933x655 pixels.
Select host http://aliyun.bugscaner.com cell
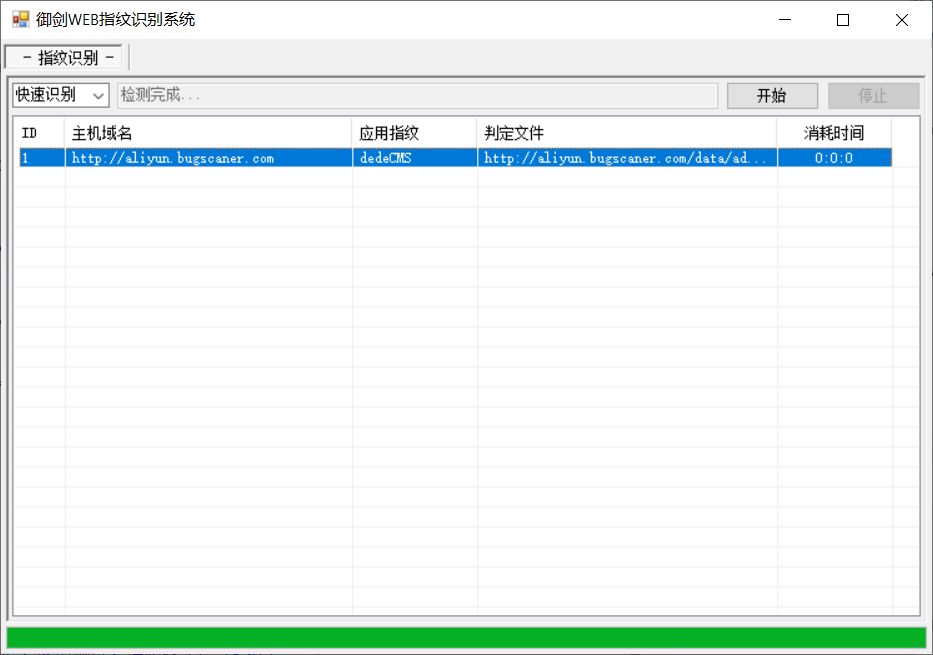(x=208, y=158)
